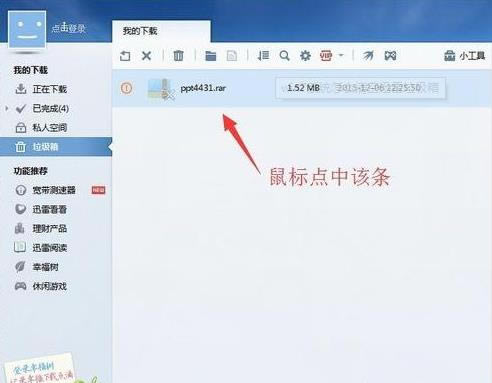This screenshot has width=492, height=383.
Task: Click the X delete icon in toolbar
Action: (x=146, y=55)
